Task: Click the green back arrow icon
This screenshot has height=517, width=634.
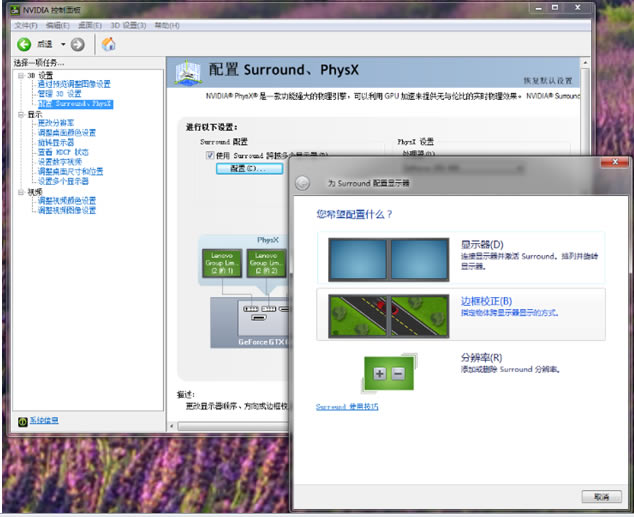Action: 24,44
